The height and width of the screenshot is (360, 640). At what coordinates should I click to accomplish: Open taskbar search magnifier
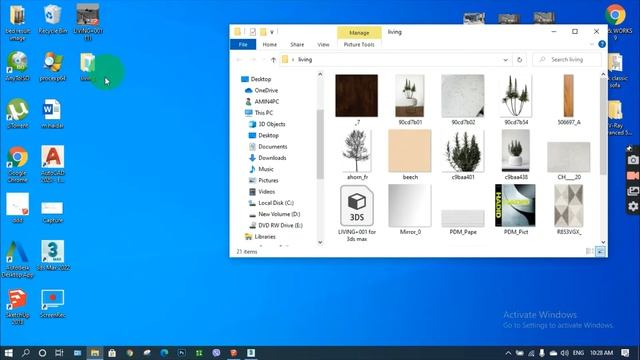[x=25, y=353]
